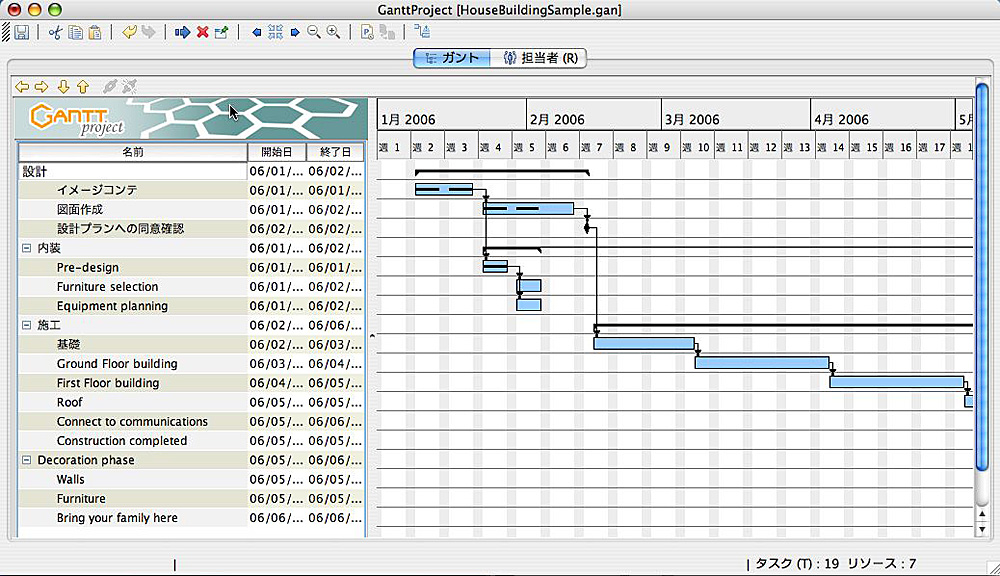Collapse the 内装 task group
The image size is (1000, 576).
tap(27, 248)
